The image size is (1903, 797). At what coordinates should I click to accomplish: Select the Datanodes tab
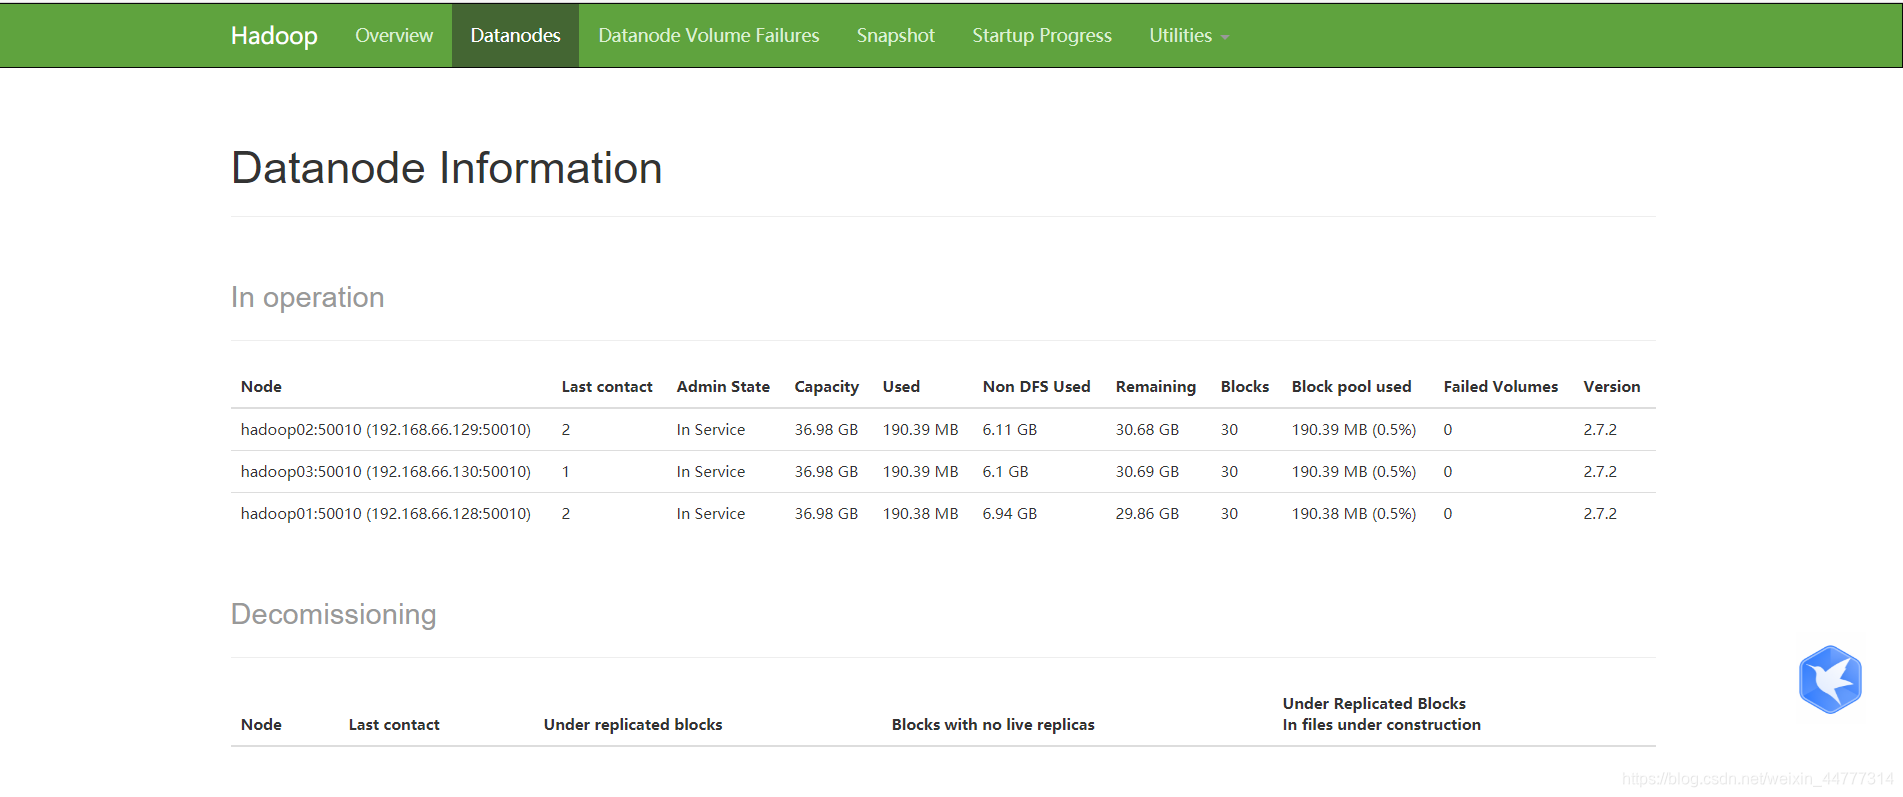click(x=515, y=35)
